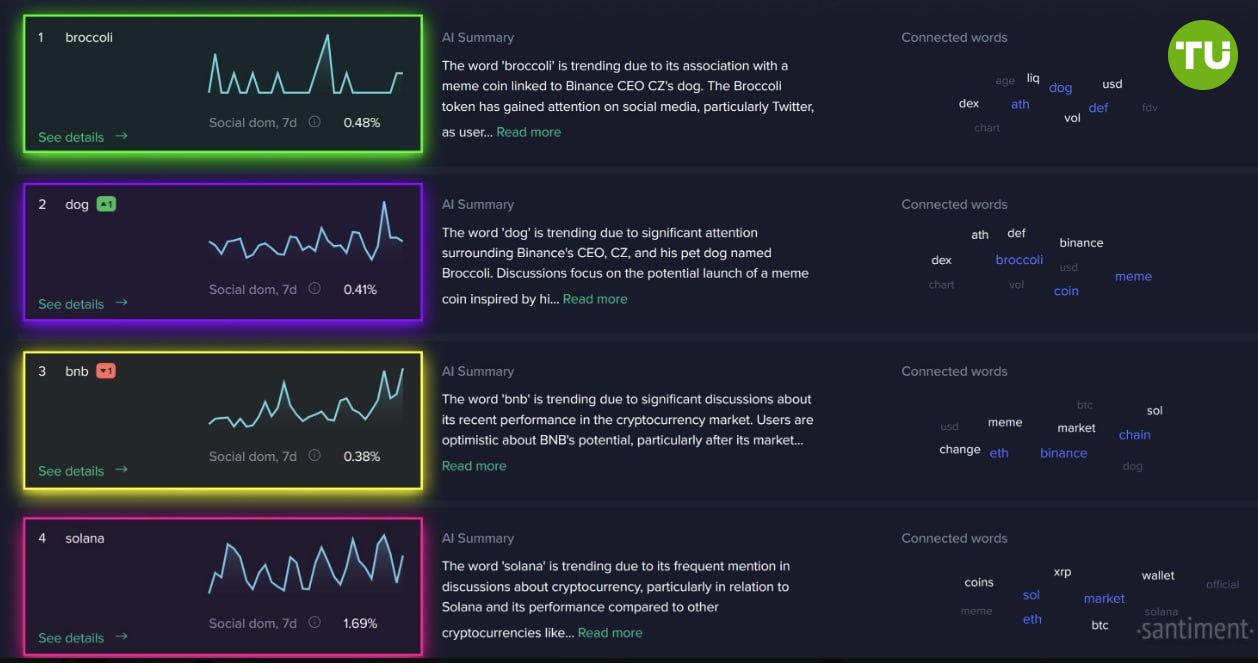Screen dimensions: 1258x664
Task: Expand Read more in bnb AI Summary
Action: pos(474,466)
